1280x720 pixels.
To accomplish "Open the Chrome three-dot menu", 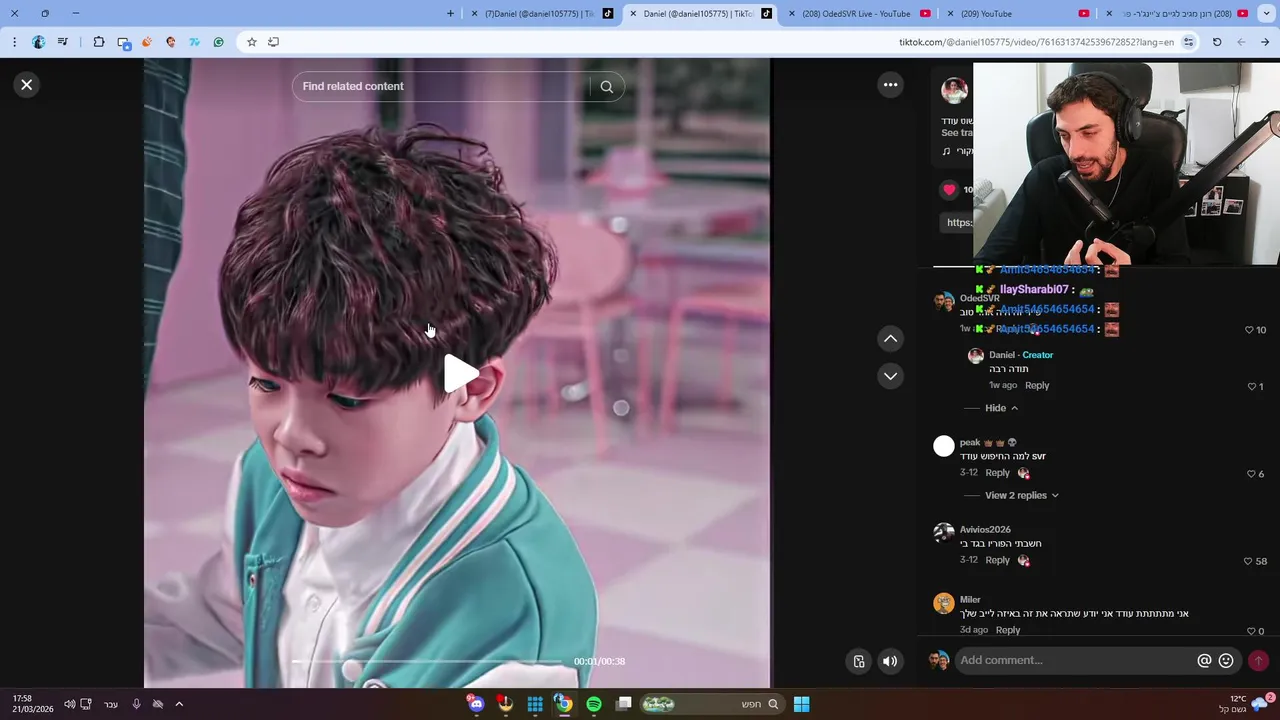I will (x=14, y=42).
